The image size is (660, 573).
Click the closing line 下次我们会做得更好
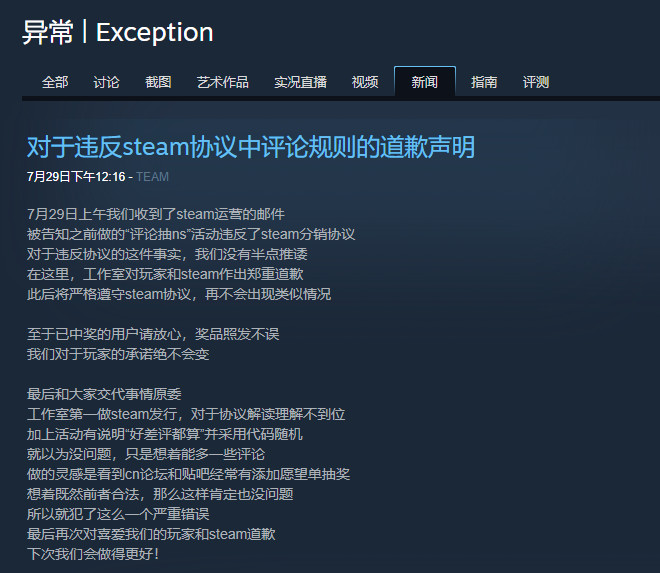(x=93, y=554)
